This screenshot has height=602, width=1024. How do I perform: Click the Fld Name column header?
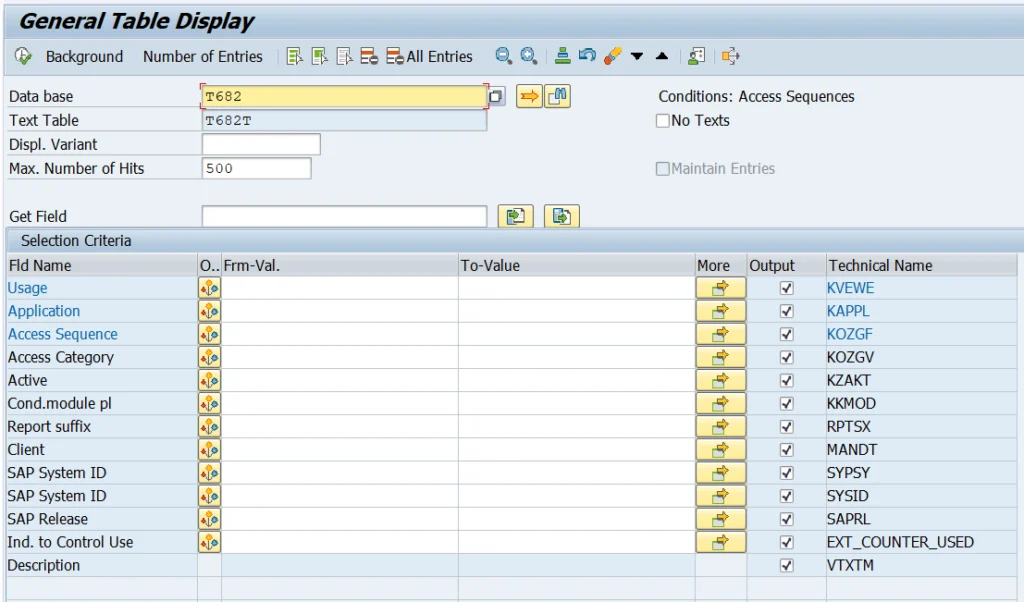[102, 266]
